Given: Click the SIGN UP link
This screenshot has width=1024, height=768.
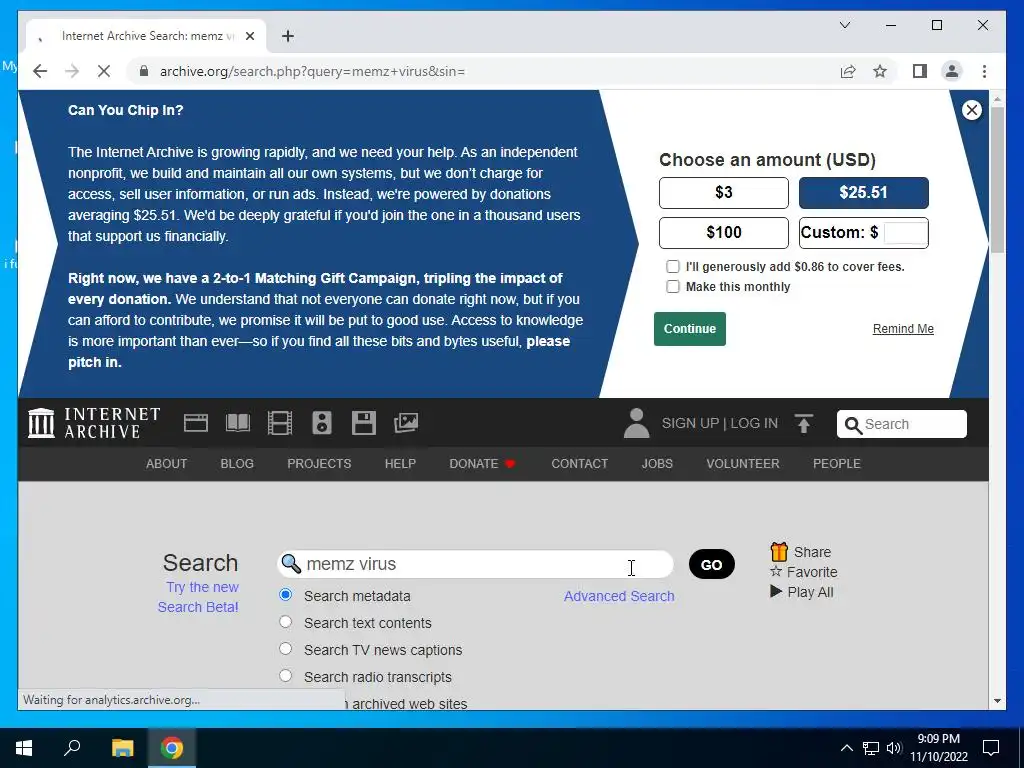Looking at the screenshot, I should [690, 423].
